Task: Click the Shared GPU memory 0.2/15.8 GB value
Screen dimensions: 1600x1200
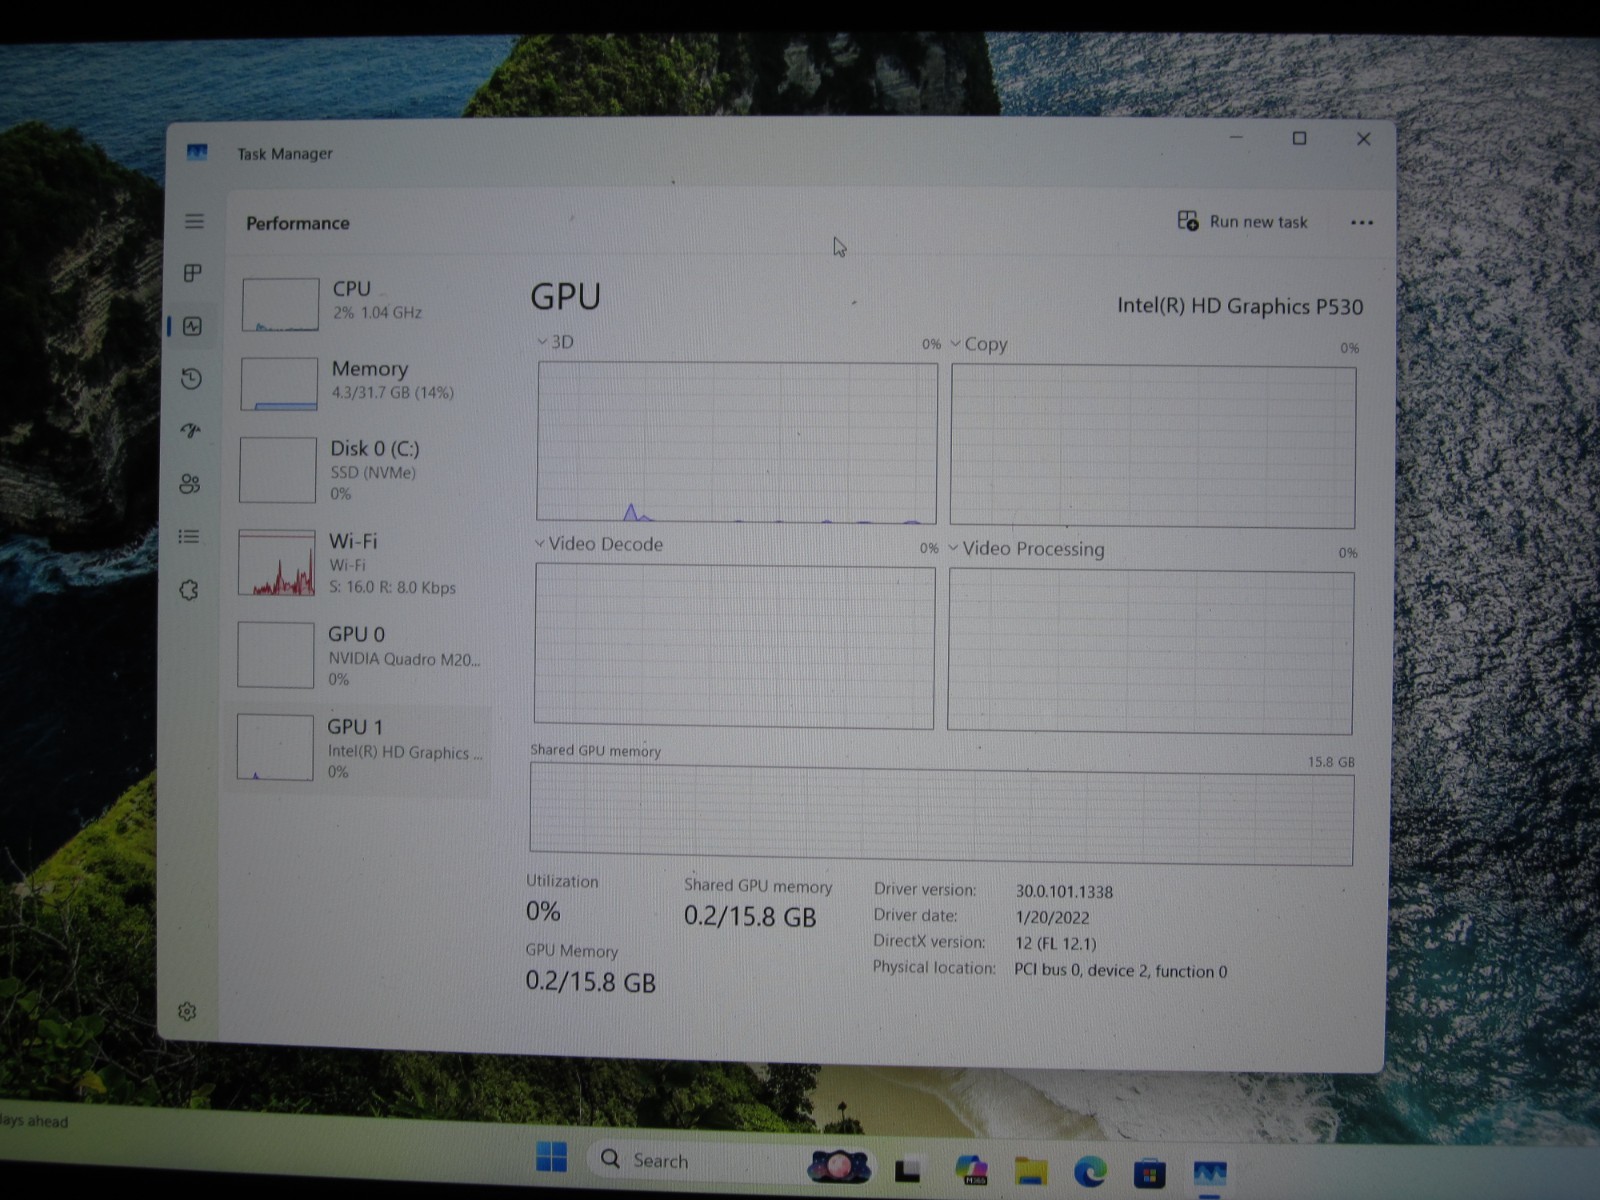Action: (x=750, y=917)
